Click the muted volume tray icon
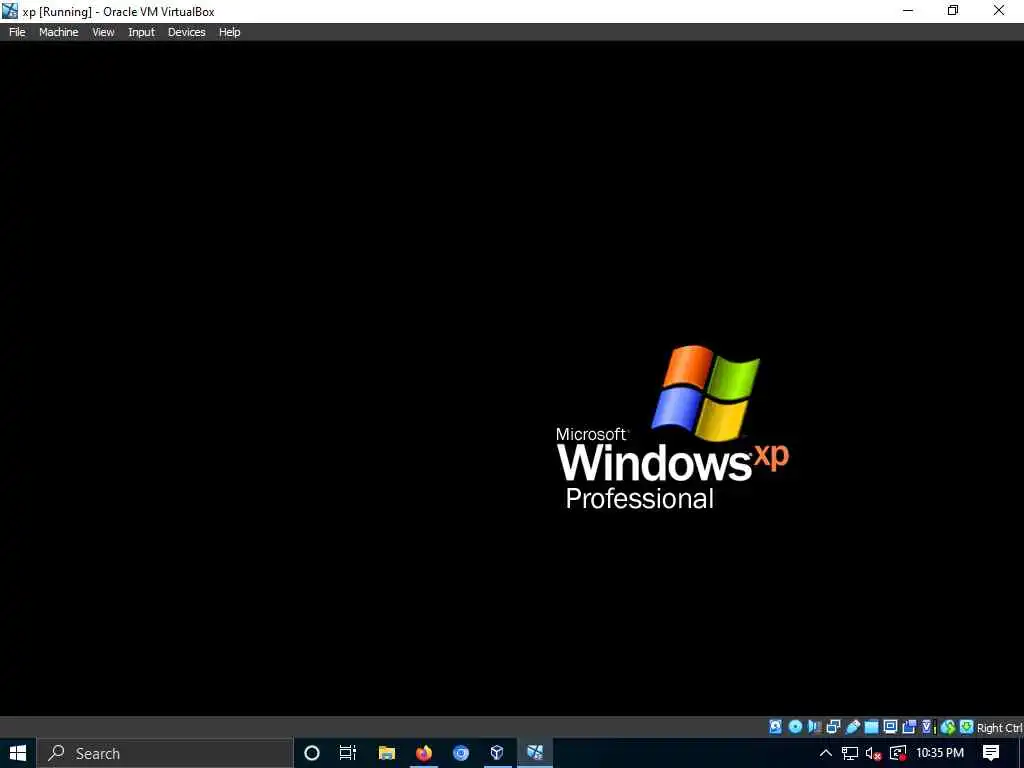This screenshot has width=1024, height=768. (x=873, y=753)
